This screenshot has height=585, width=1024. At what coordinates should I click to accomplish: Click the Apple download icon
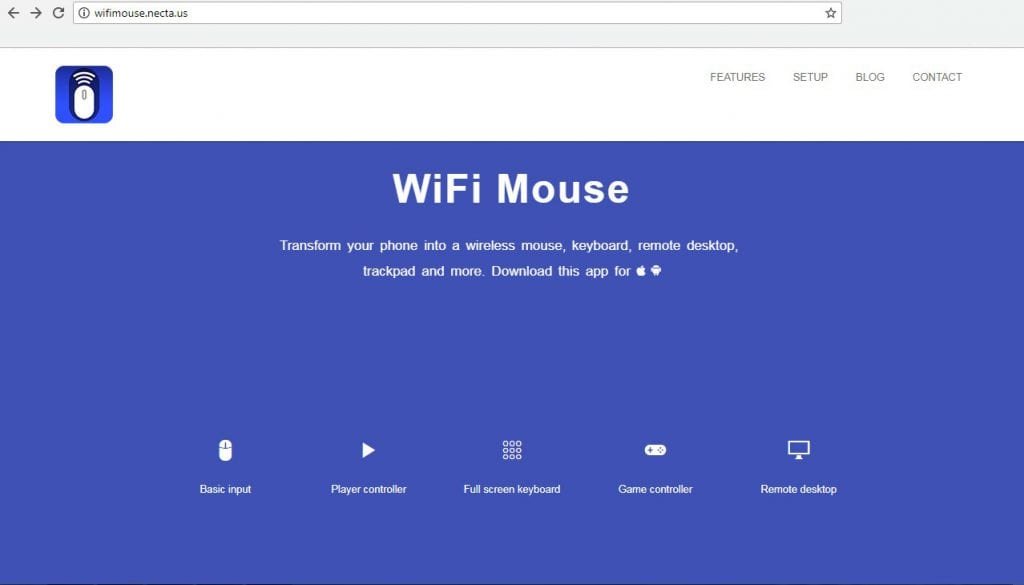coord(641,270)
